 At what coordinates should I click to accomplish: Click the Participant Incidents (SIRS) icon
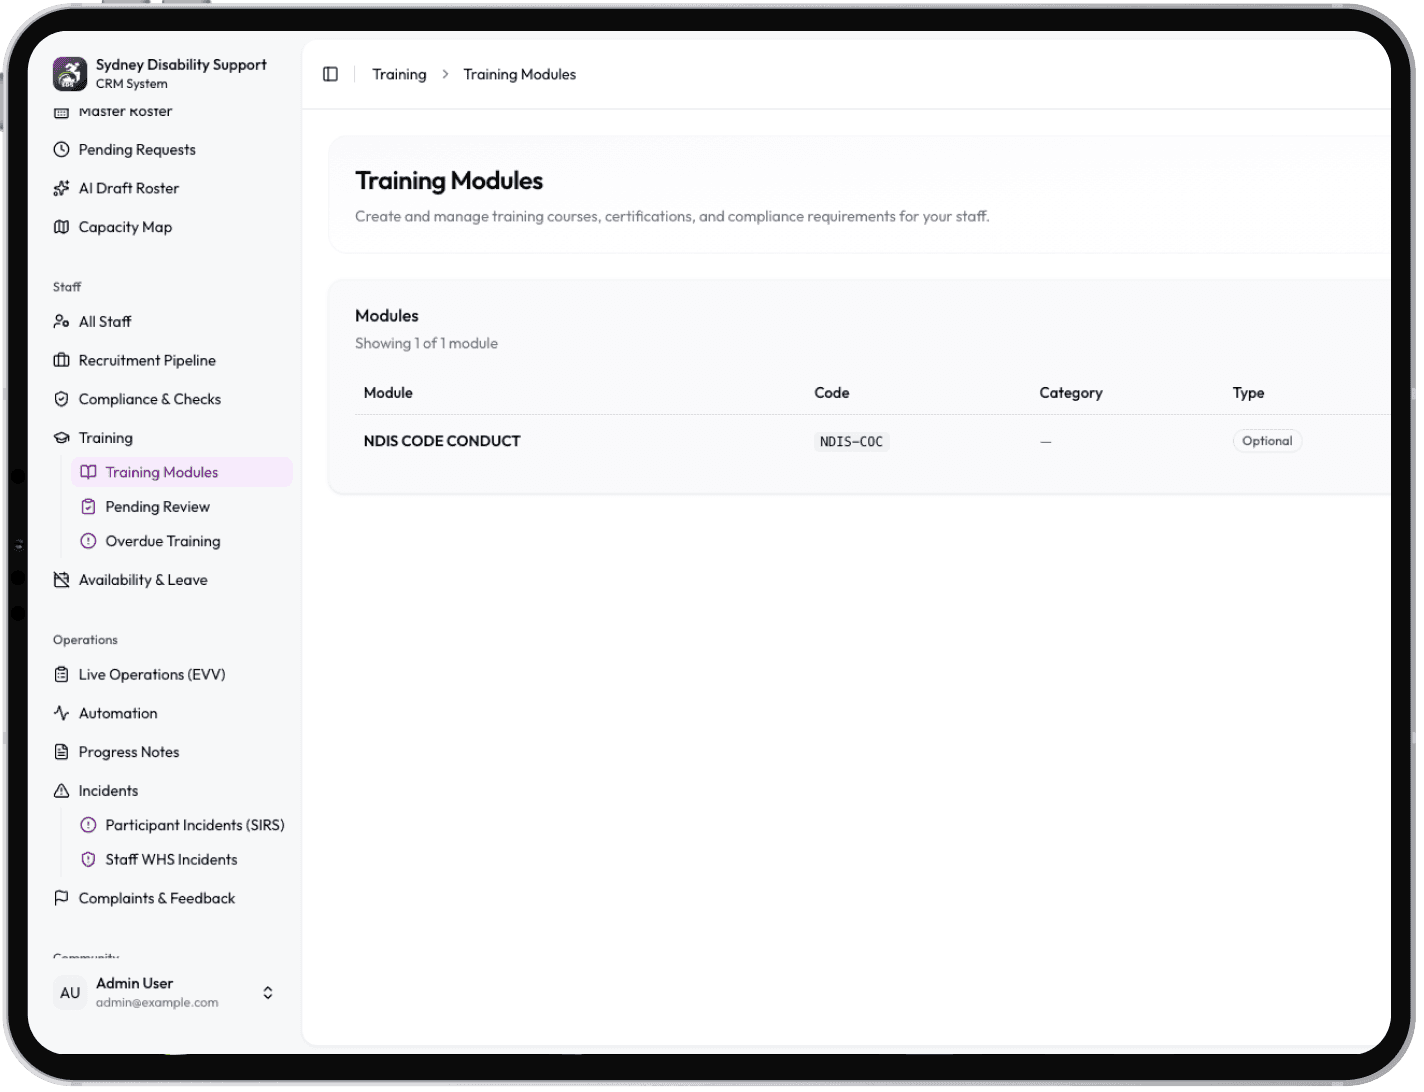[x=88, y=825]
